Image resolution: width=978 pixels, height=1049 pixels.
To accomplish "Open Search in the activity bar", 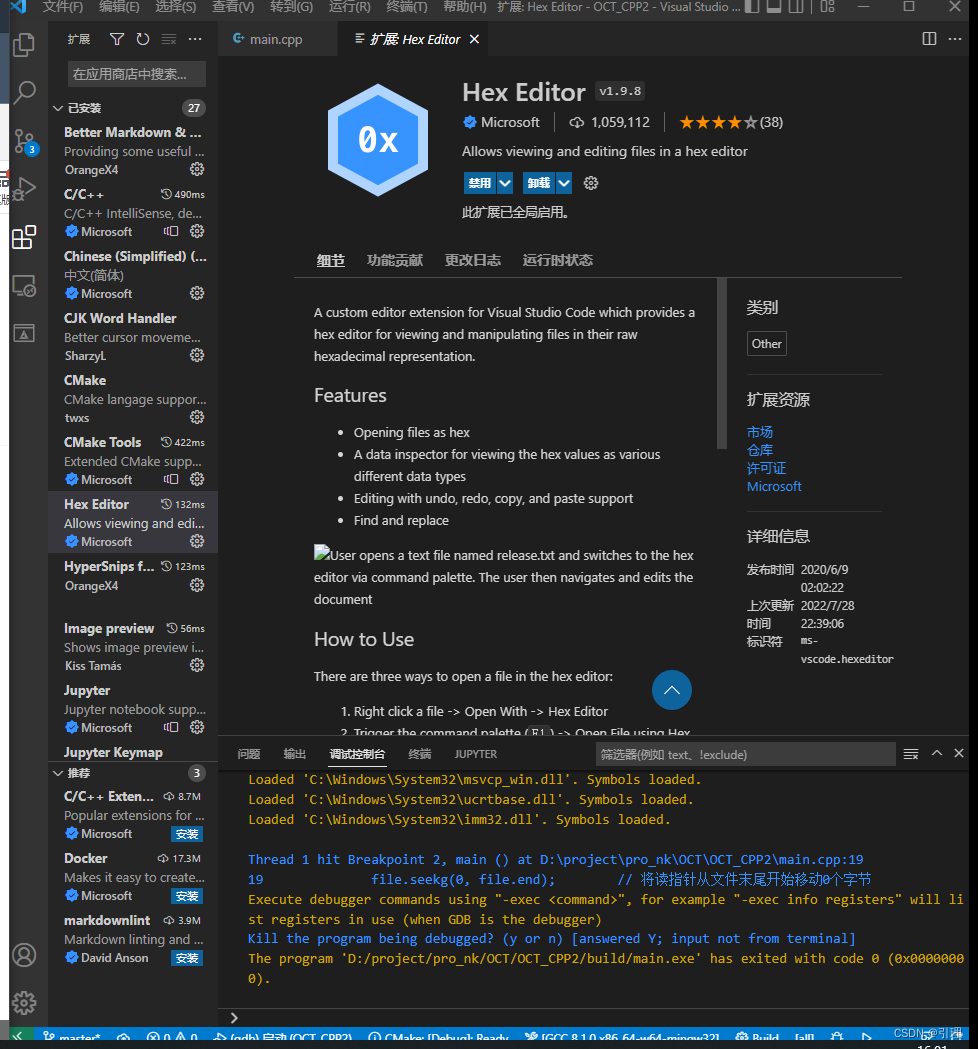I will 25,92.
